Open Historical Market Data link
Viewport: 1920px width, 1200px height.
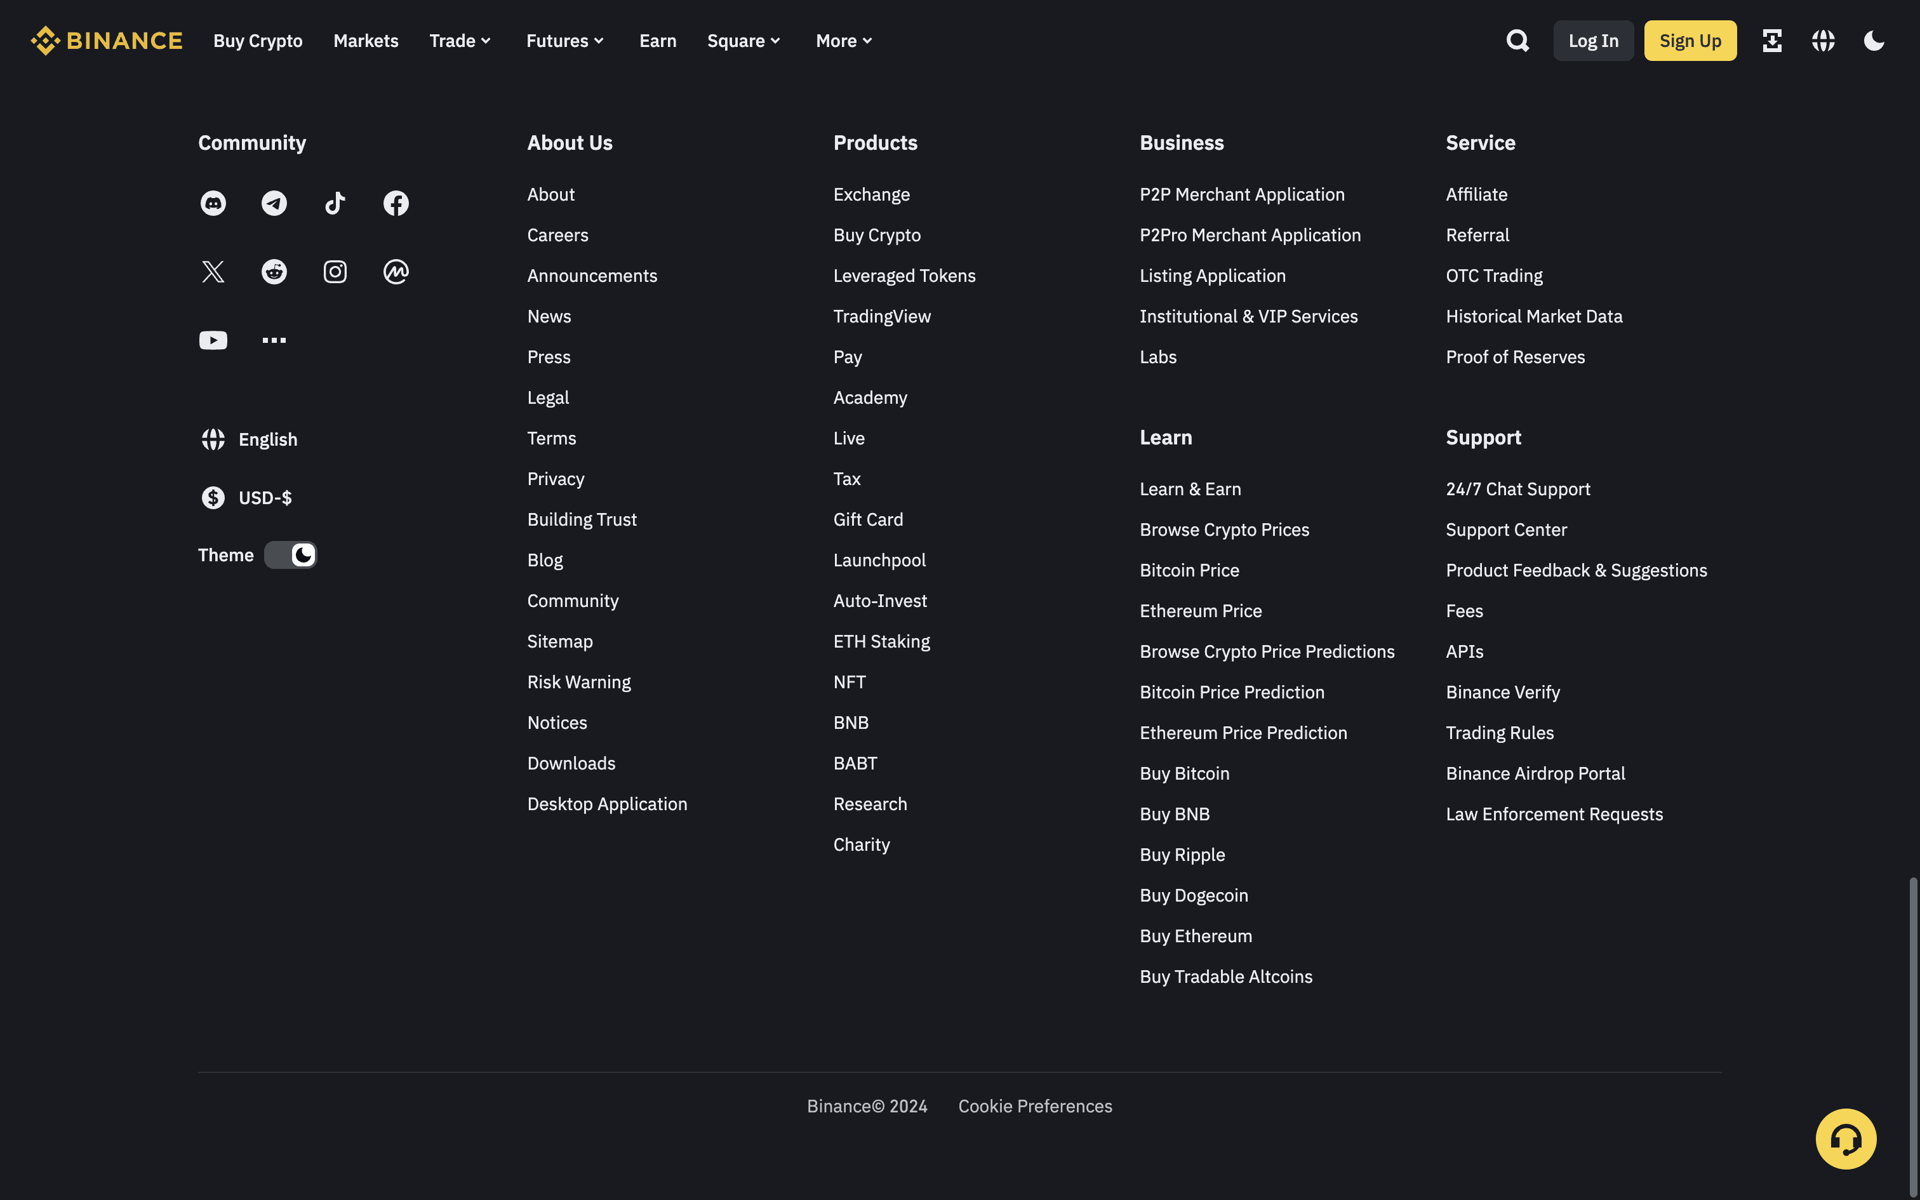[x=1534, y=316]
